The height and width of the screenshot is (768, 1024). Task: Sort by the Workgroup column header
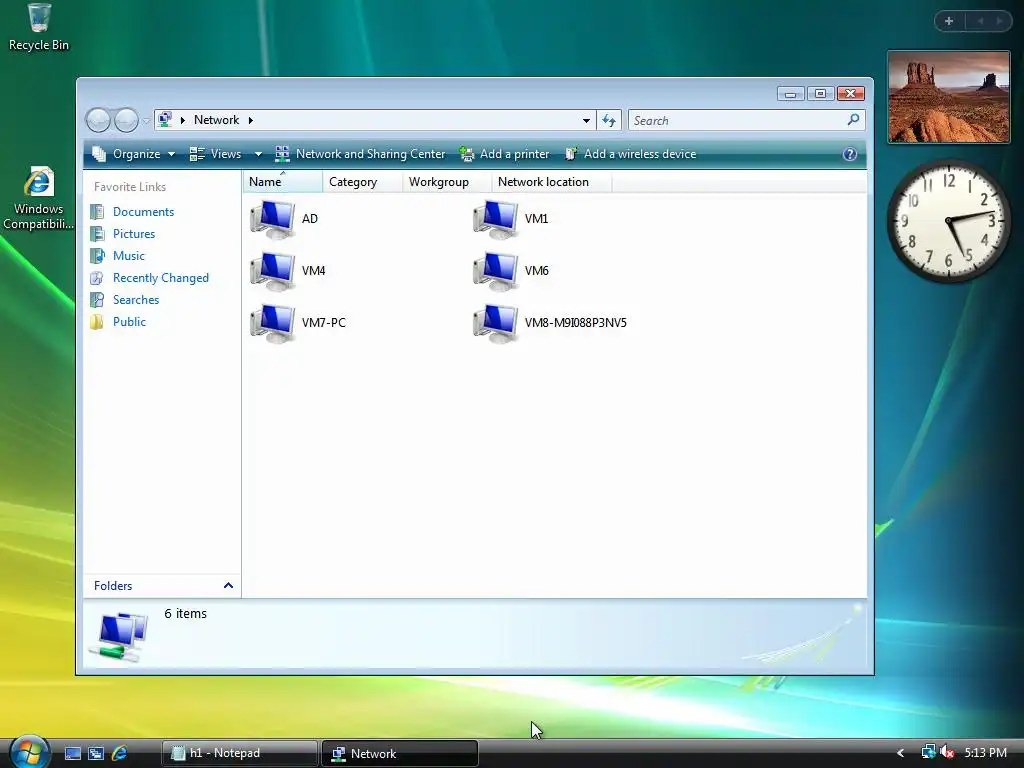tap(447, 182)
